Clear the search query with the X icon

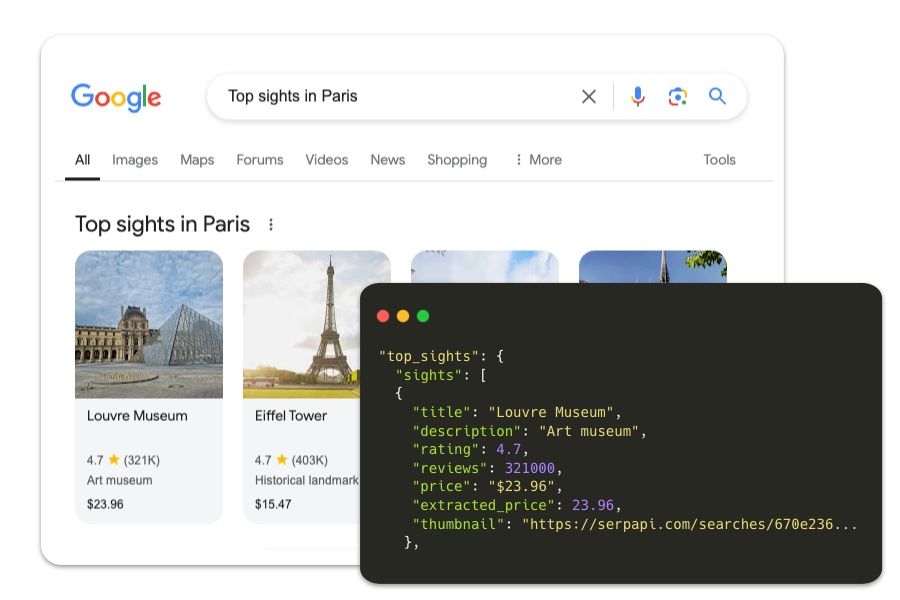coord(588,96)
